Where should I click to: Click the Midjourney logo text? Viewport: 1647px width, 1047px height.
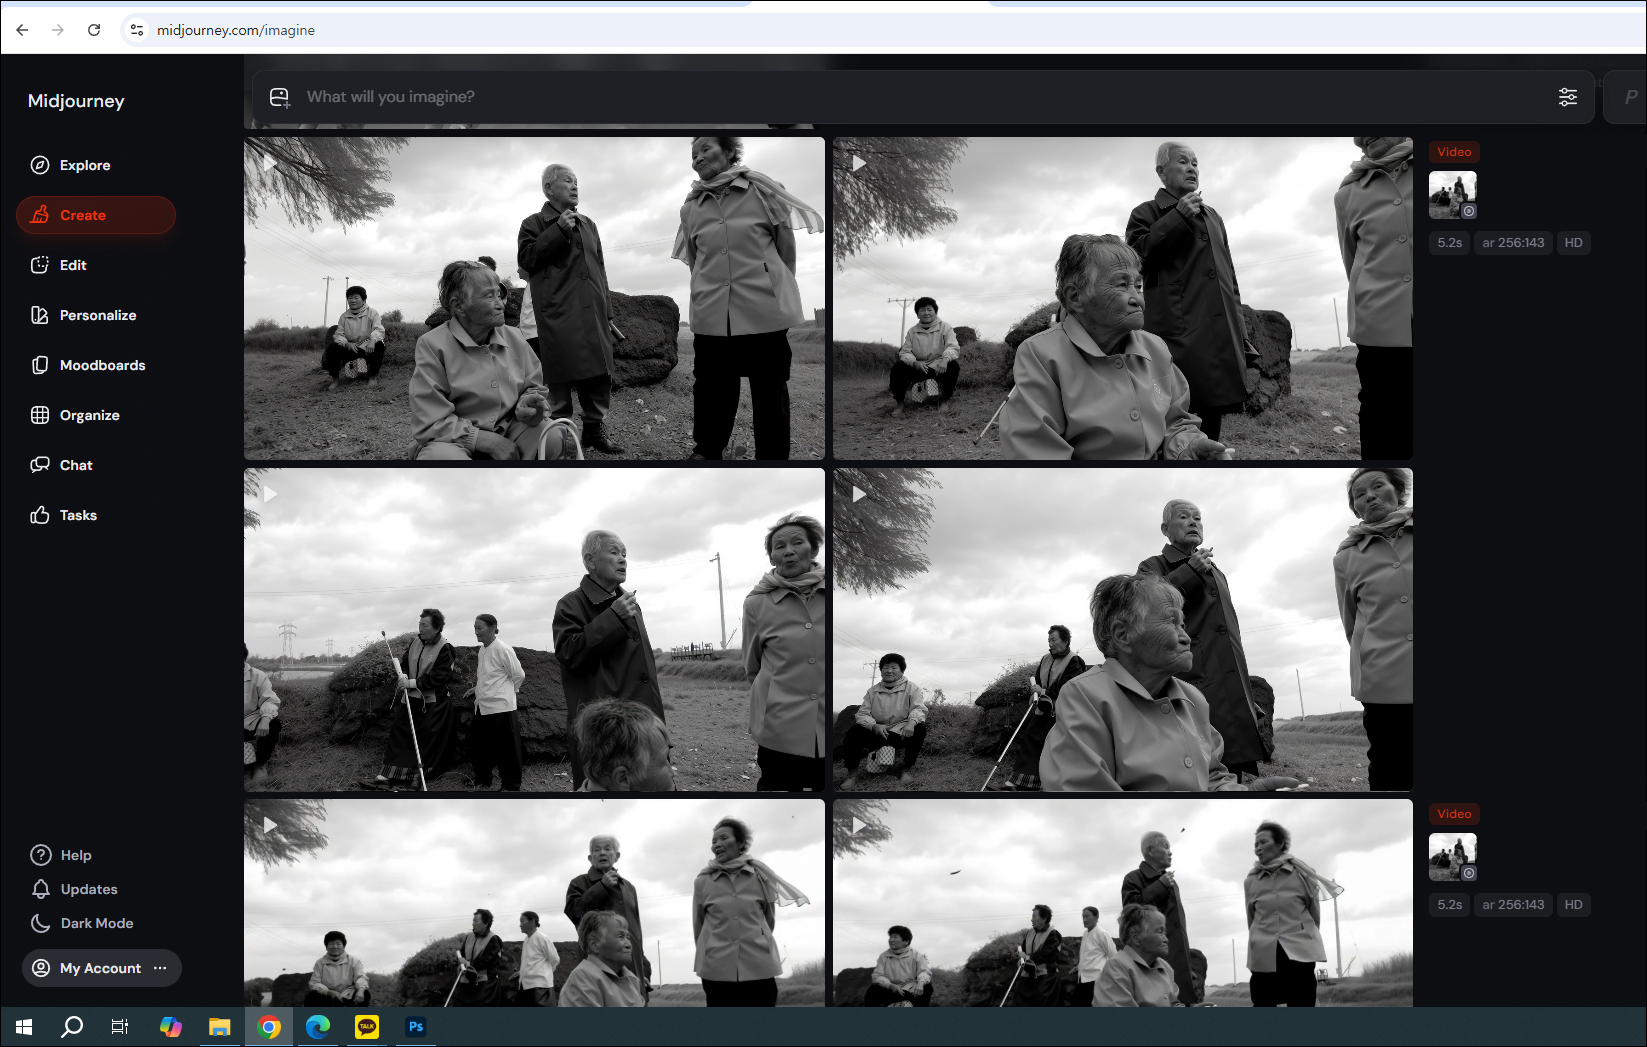pos(76,101)
